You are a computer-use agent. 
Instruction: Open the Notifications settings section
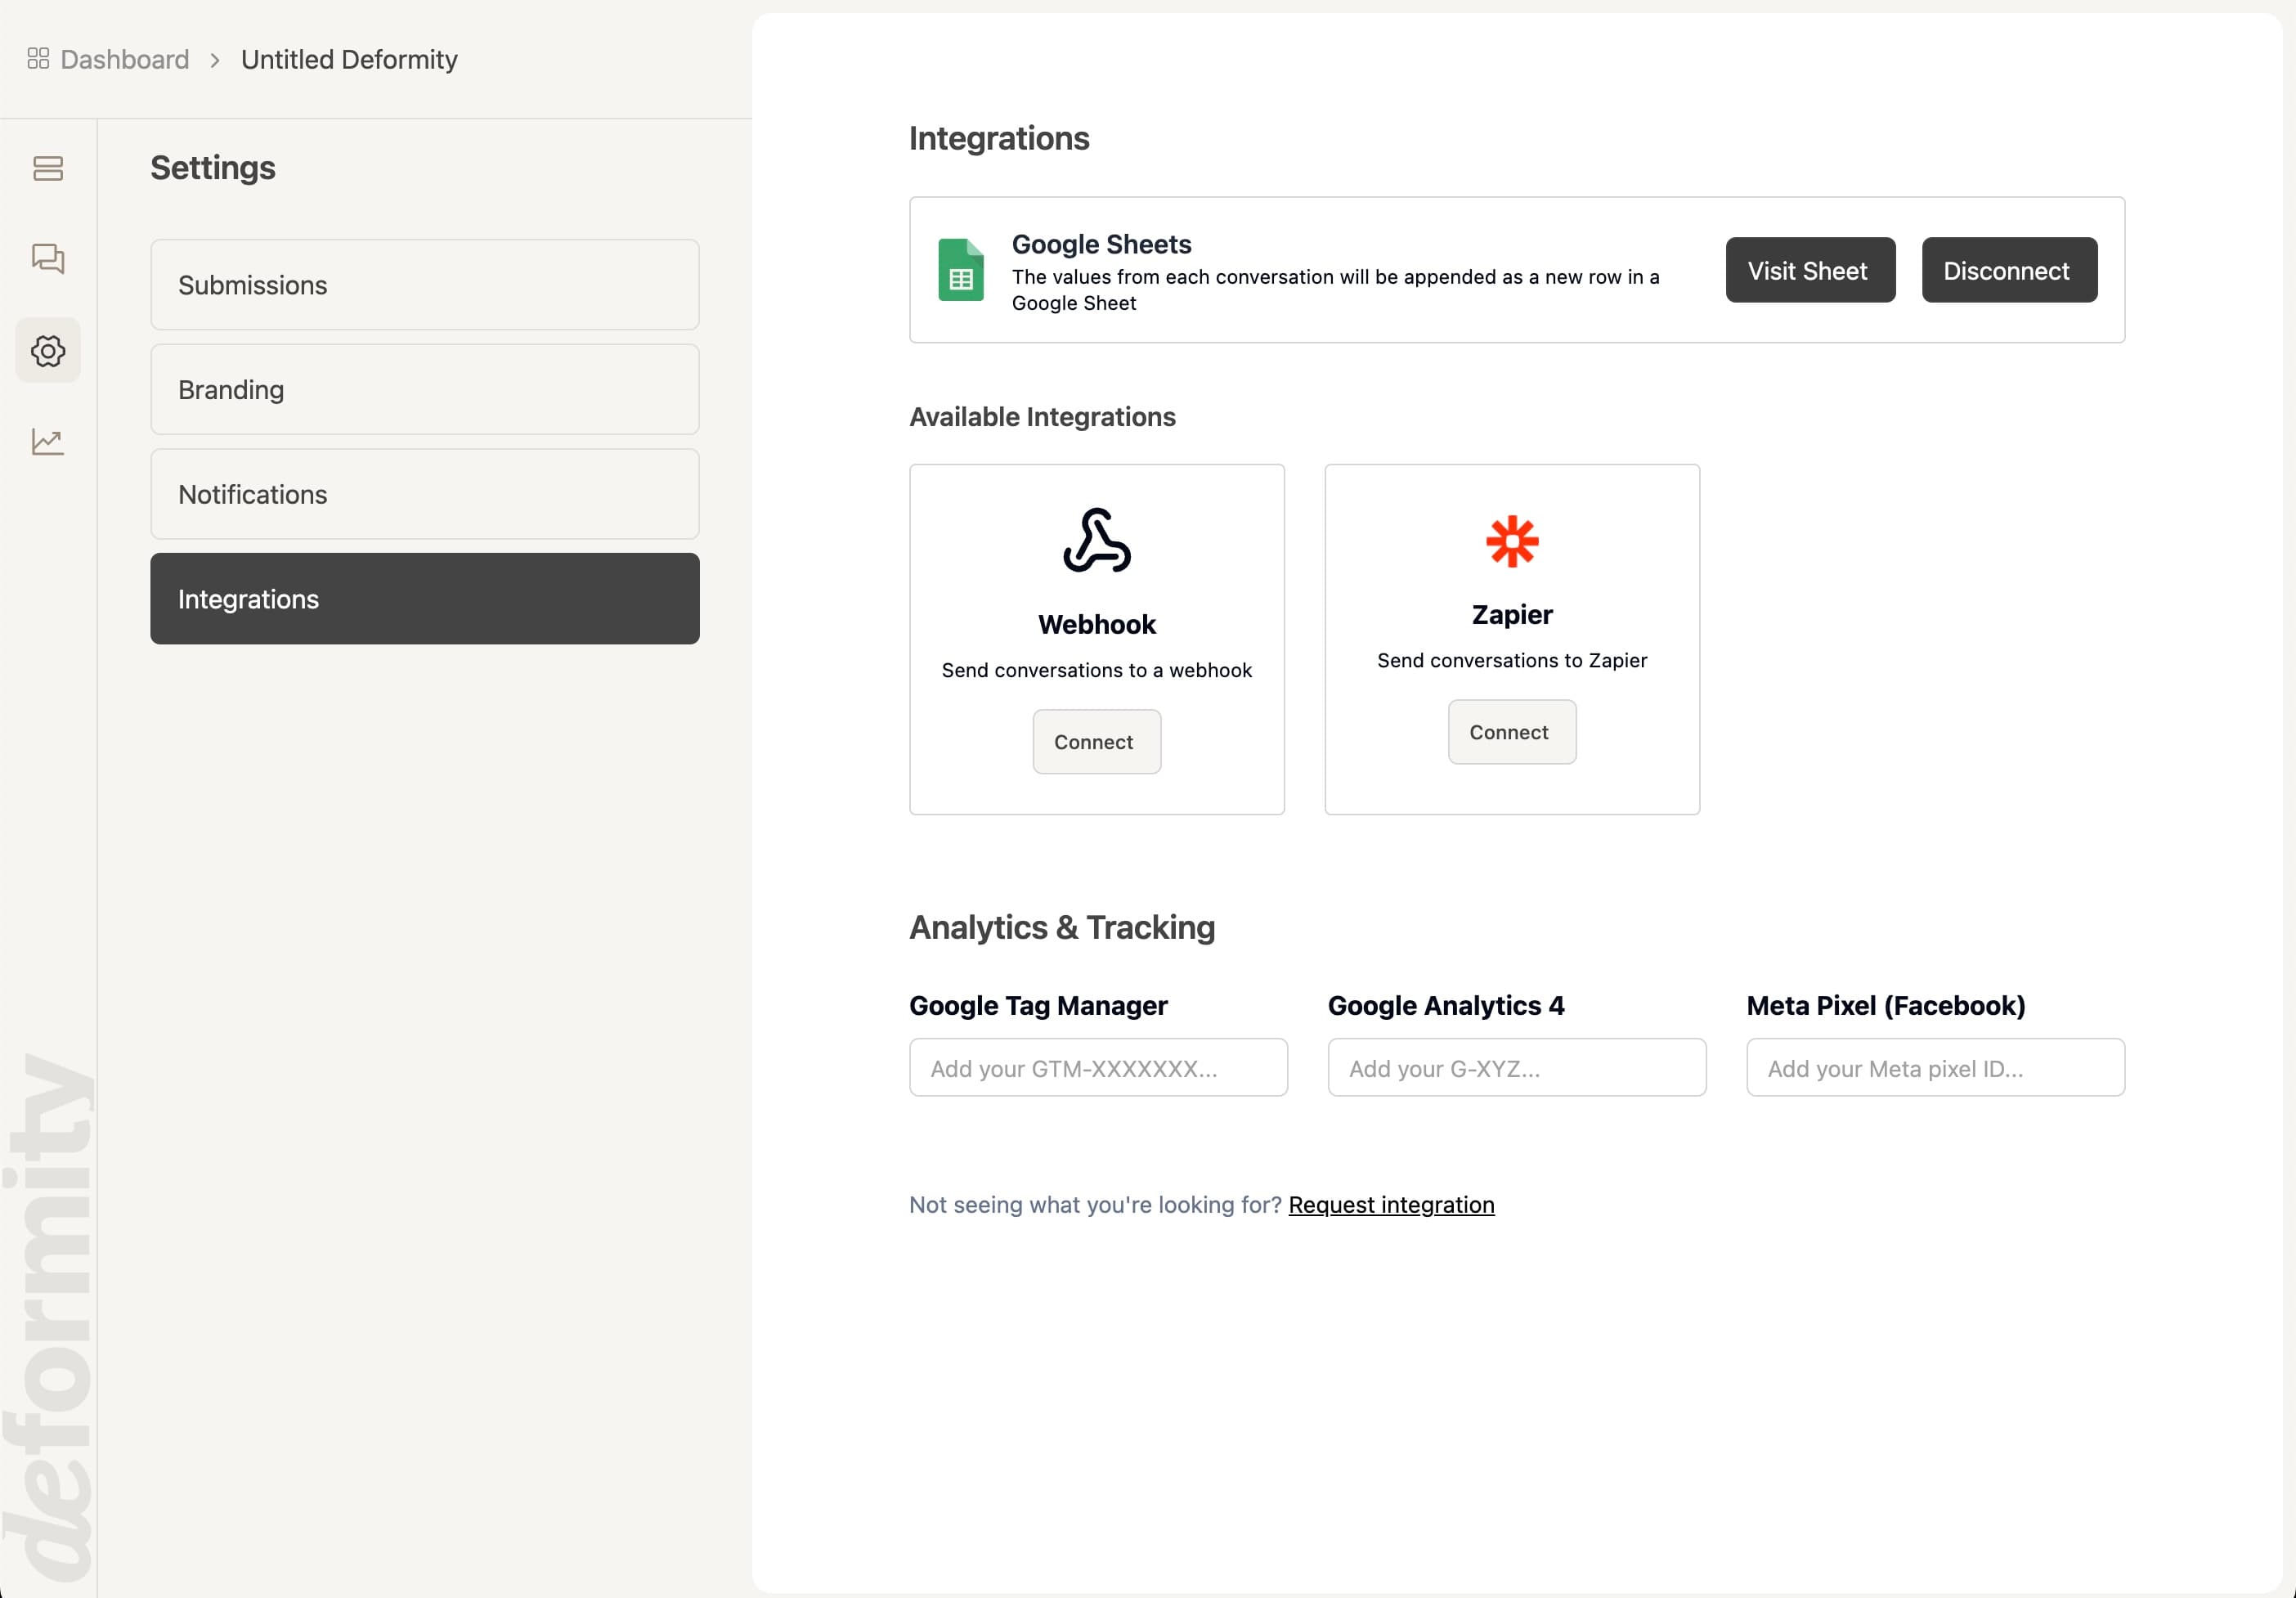pyautogui.click(x=424, y=494)
